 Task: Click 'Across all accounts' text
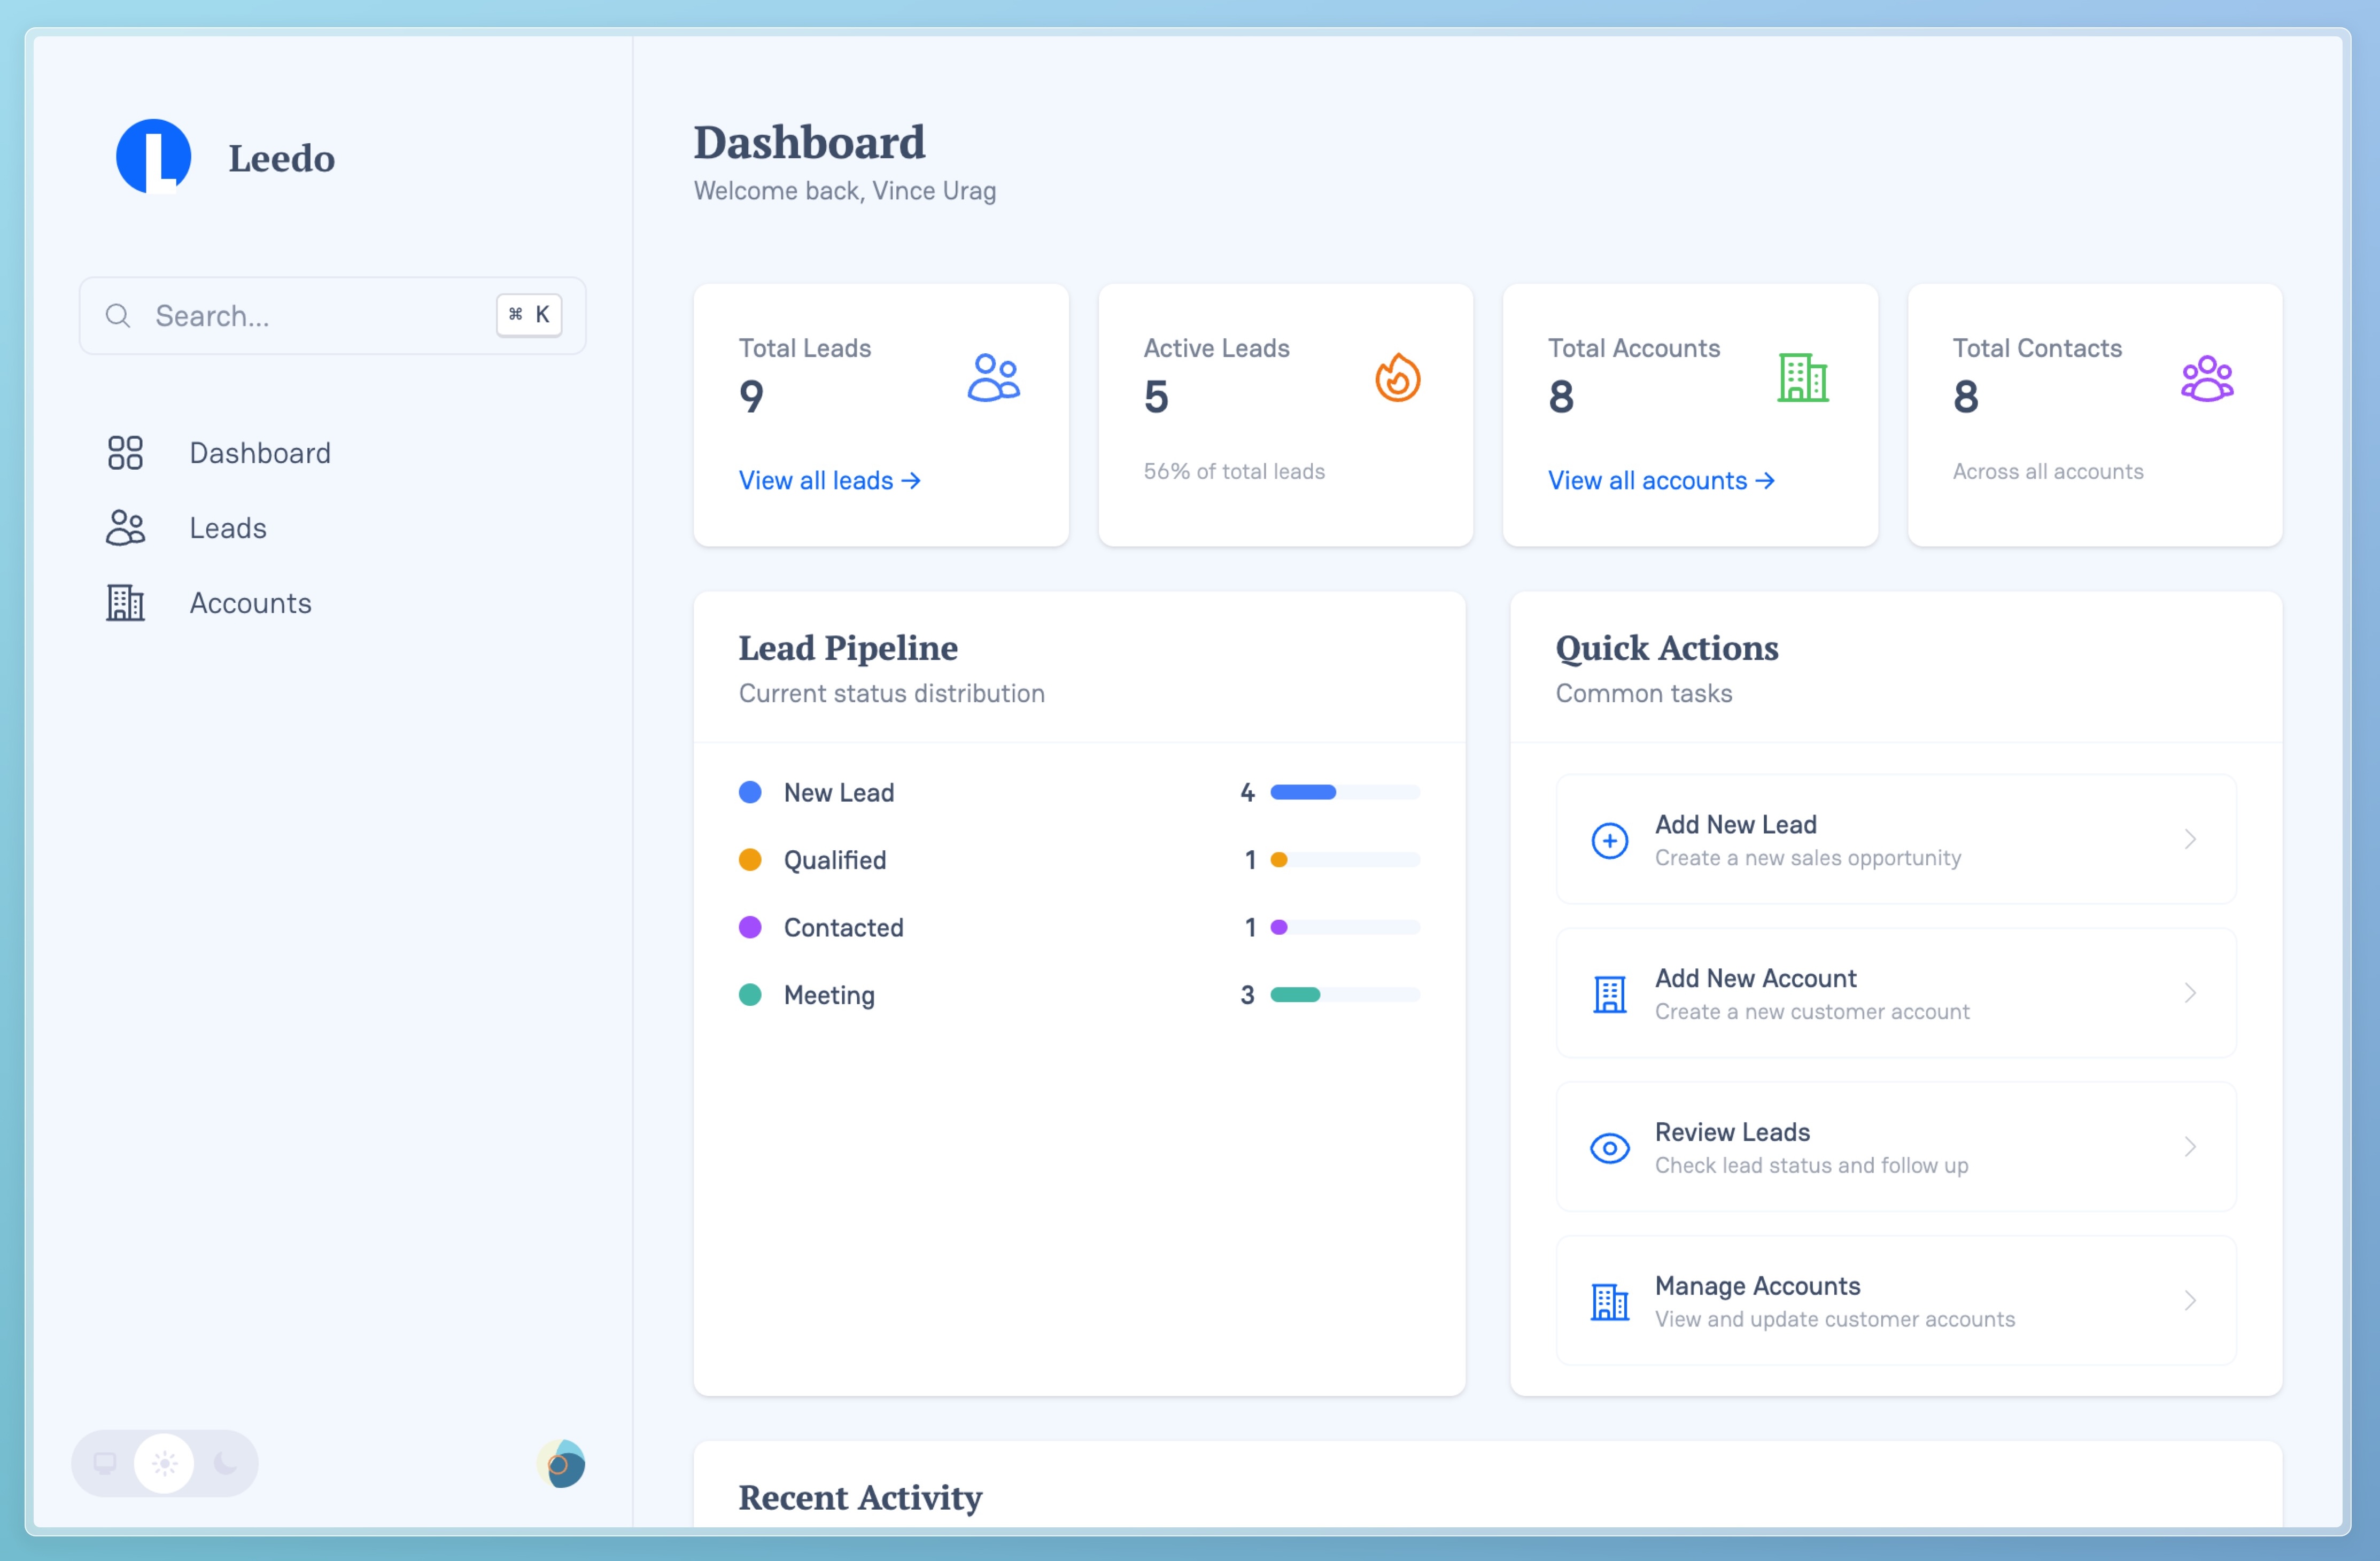click(2048, 472)
